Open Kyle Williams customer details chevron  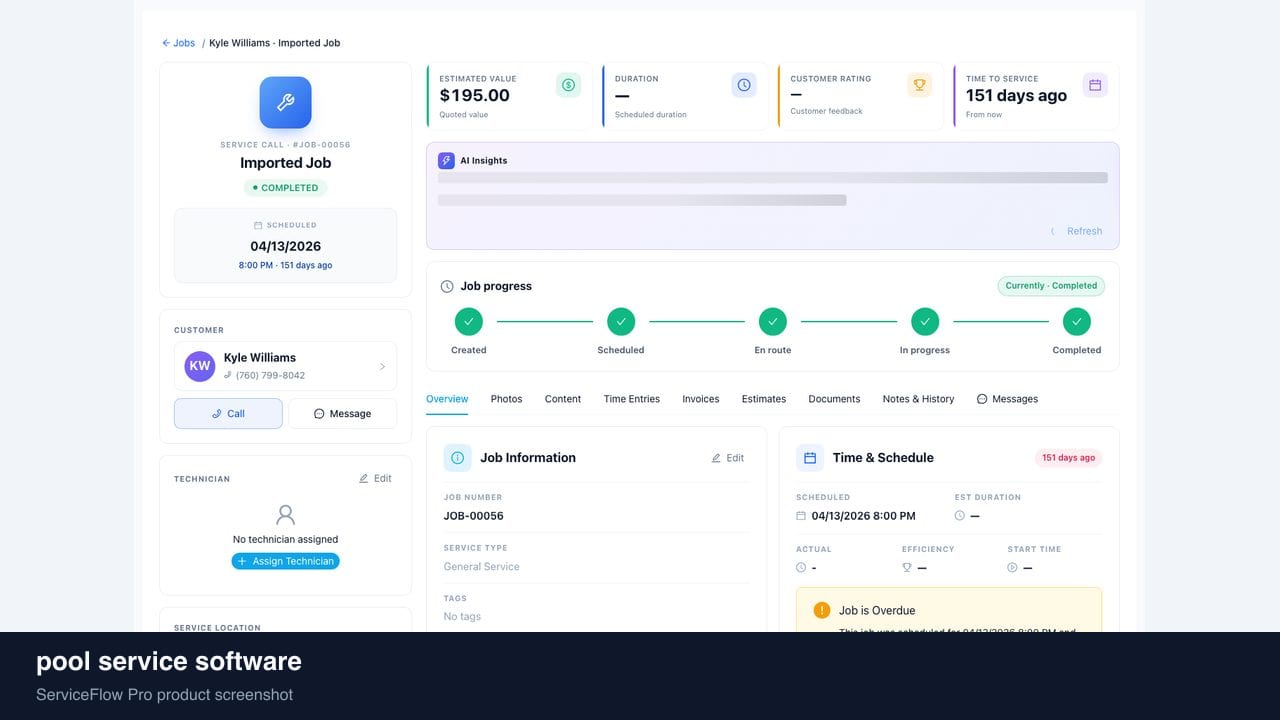tap(382, 367)
